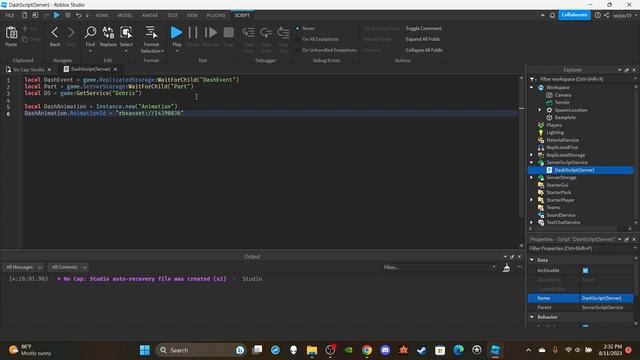The width and height of the screenshot is (640, 360).
Task: Click the Paste clipboard icon
Action: coord(11,33)
